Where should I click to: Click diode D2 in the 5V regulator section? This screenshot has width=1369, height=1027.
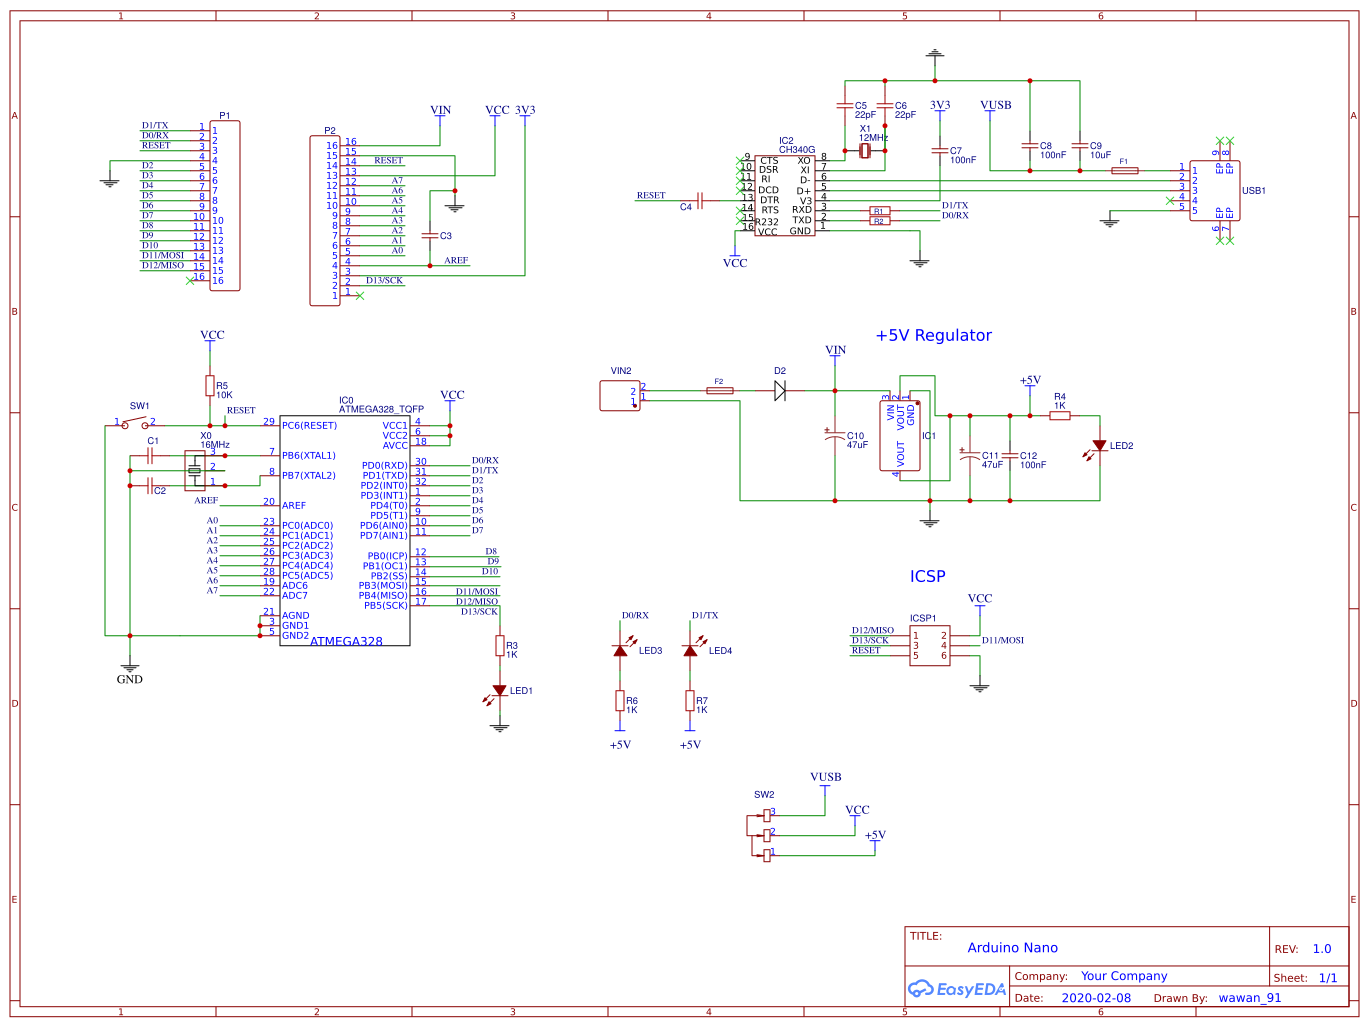pyautogui.click(x=780, y=390)
